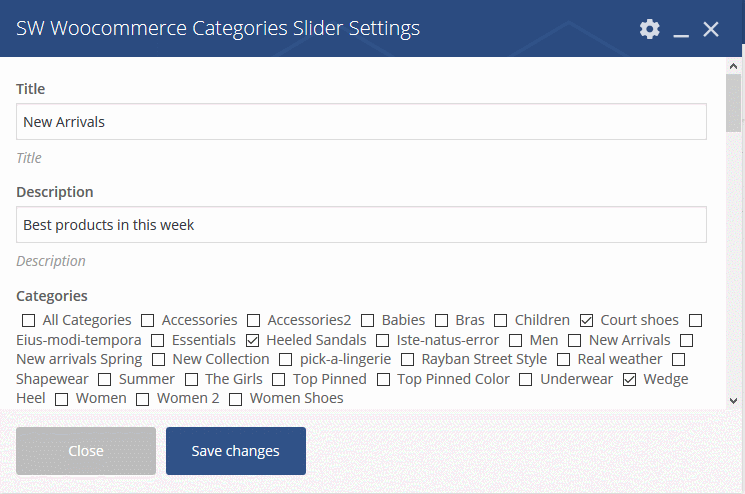The width and height of the screenshot is (745, 494).
Task: Enable the Summer category checkbox
Action: (x=105, y=380)
